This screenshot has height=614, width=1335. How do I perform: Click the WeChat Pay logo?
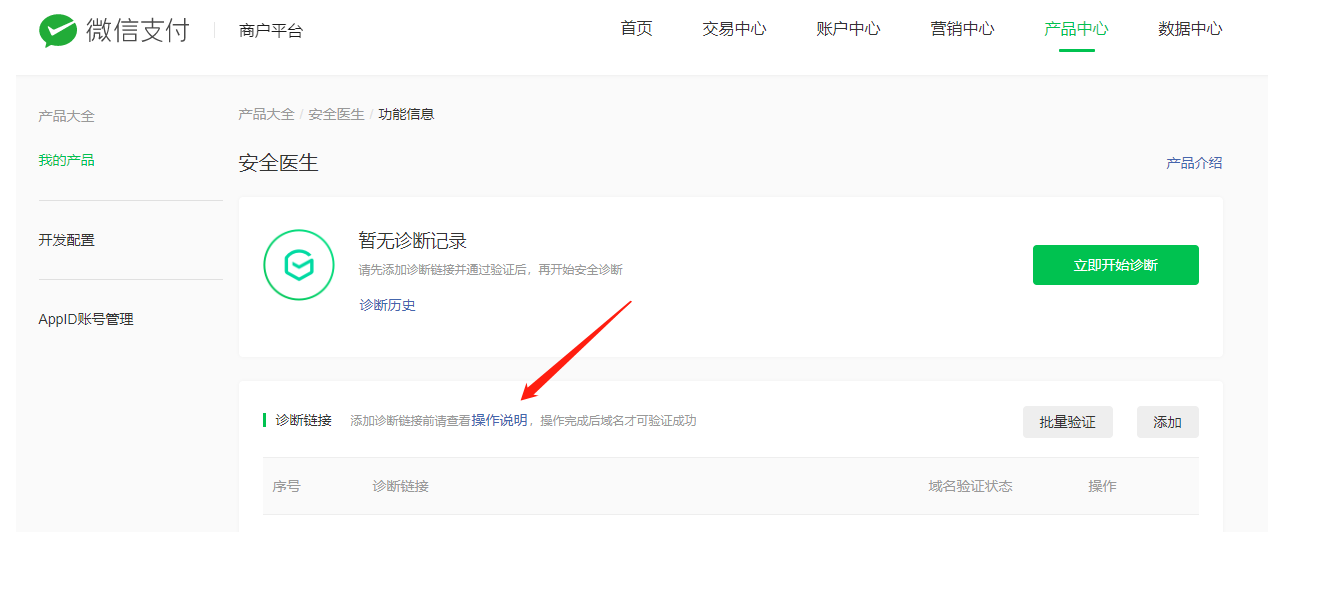point(114,30)
